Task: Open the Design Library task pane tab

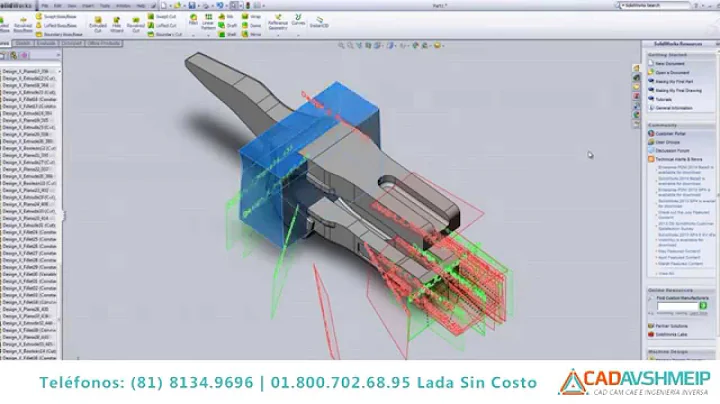Action: [x=636, y=78]
